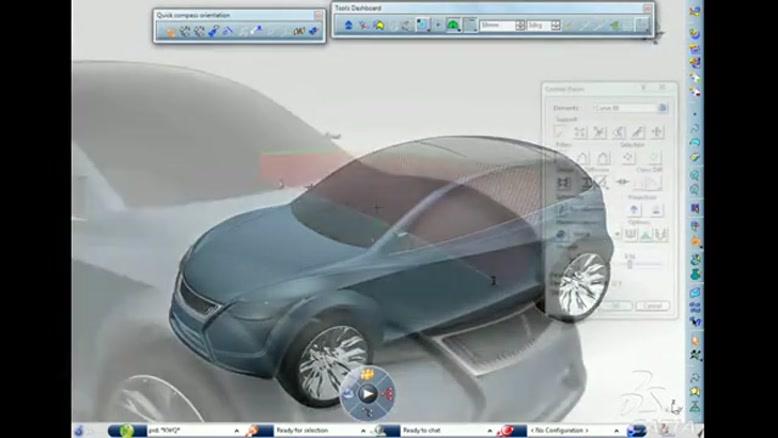
Task: Click the icon beside the Elements field
Action: (662, 108)
